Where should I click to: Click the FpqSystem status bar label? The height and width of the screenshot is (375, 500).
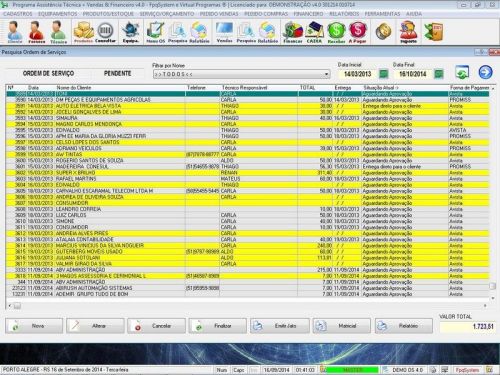(467, 370)
